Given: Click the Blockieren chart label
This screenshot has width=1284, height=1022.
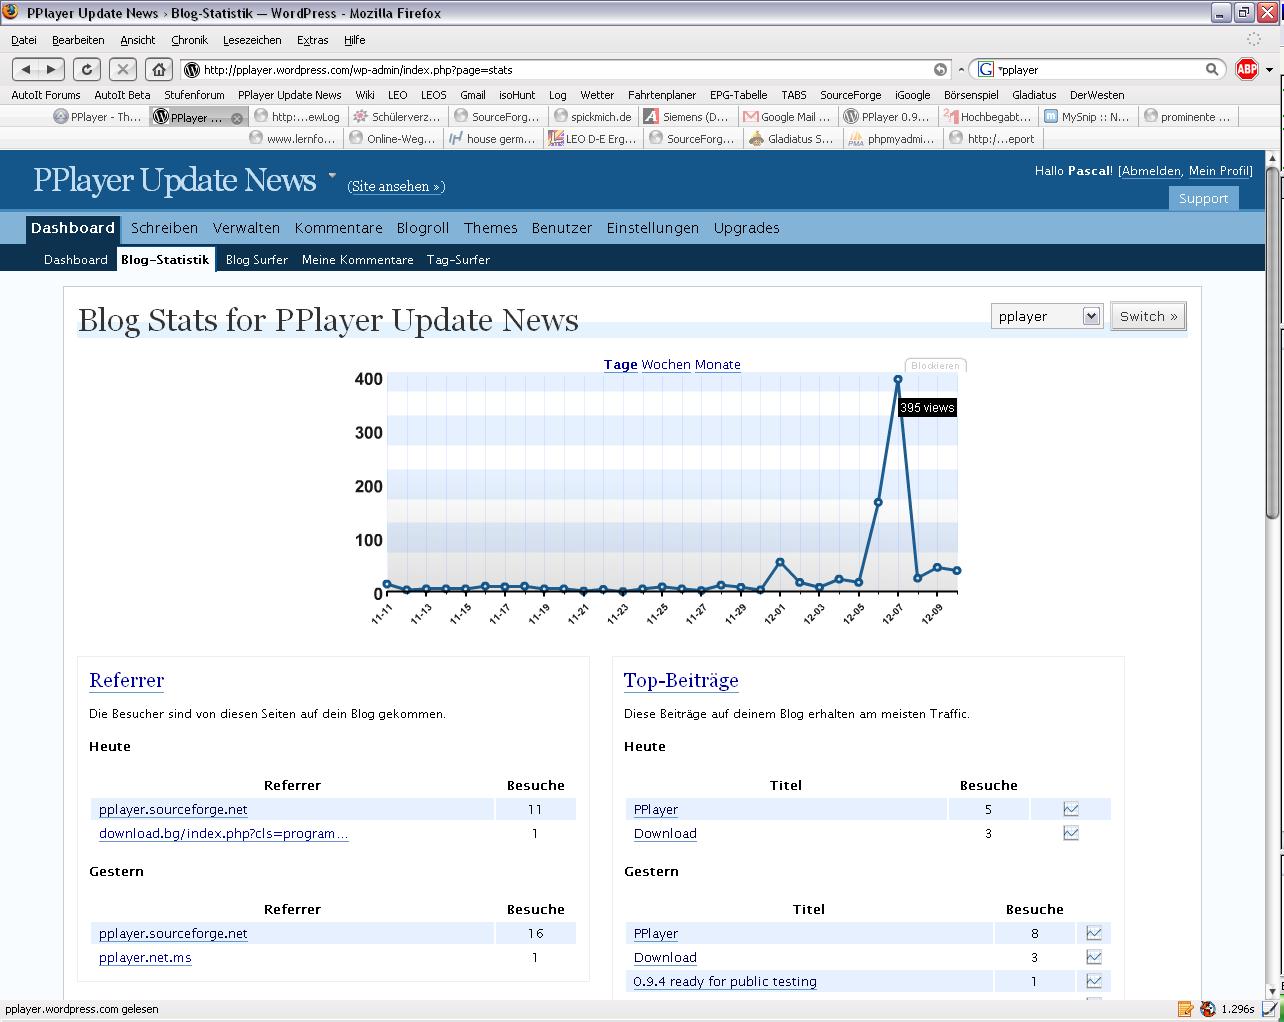Looking at the screenshot, I should pos(935,366).
